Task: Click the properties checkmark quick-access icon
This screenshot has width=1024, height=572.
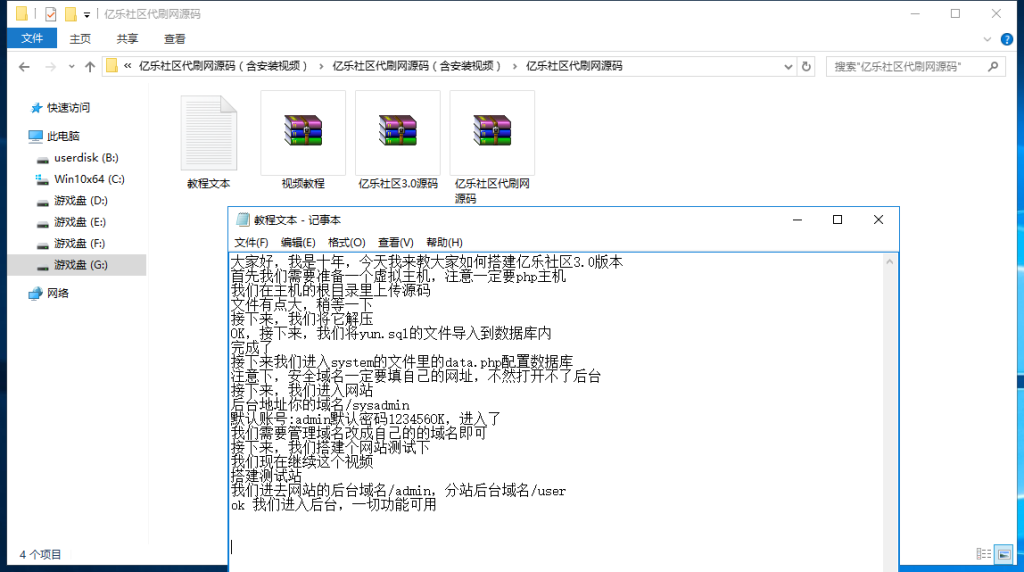Action: click(51, 14)
